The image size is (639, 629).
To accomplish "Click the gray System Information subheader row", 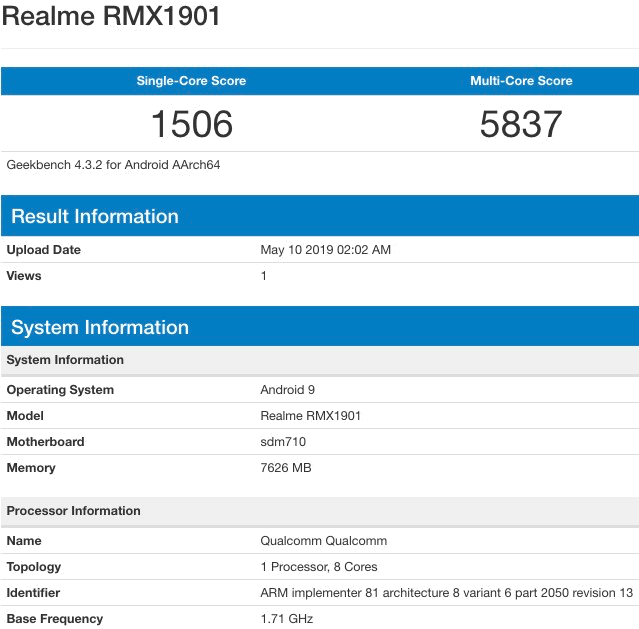I will [320, 360].
